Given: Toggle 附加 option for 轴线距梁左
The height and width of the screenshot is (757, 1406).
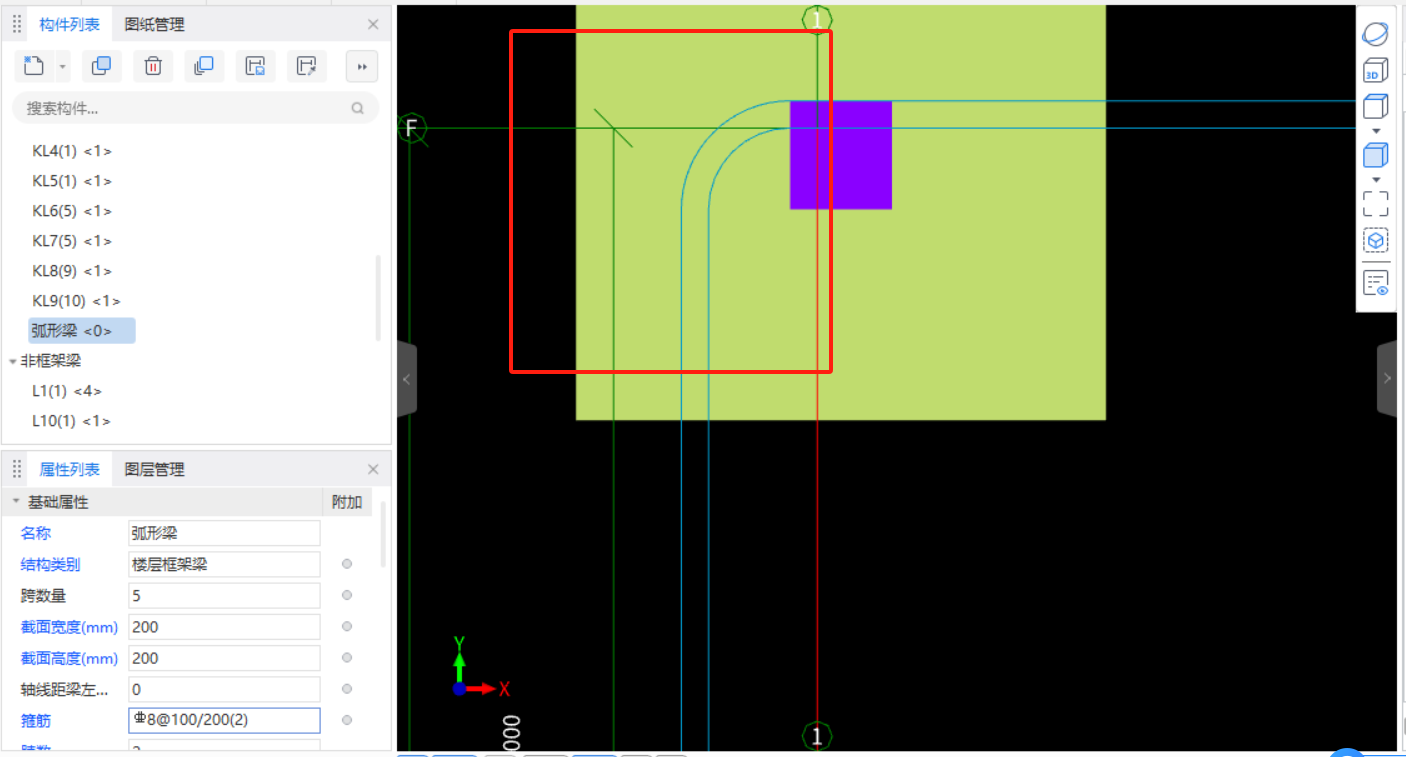Looking at the screenshot, I should click(347, 689).
